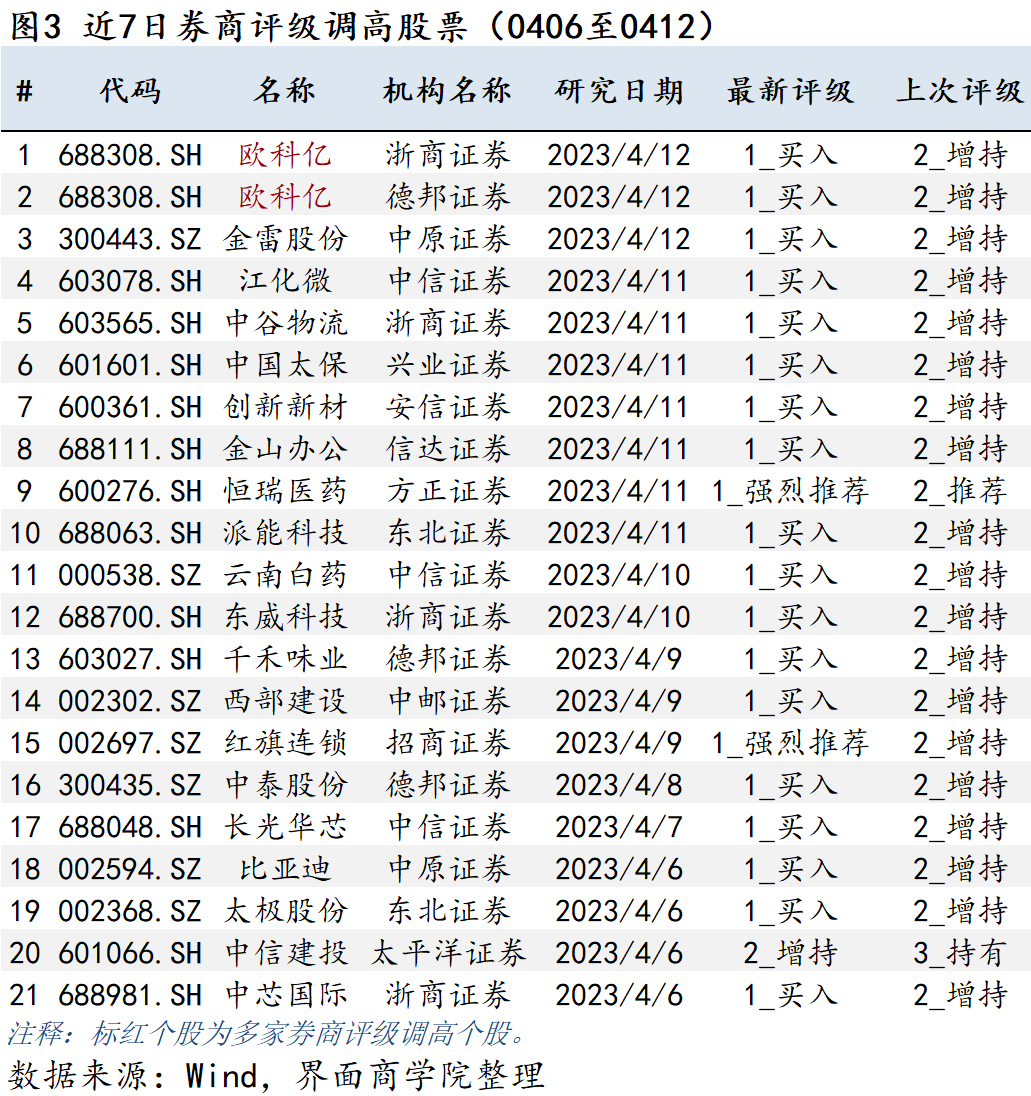
Task: Select stock name 比亚迪
Action: coord(284,869)
